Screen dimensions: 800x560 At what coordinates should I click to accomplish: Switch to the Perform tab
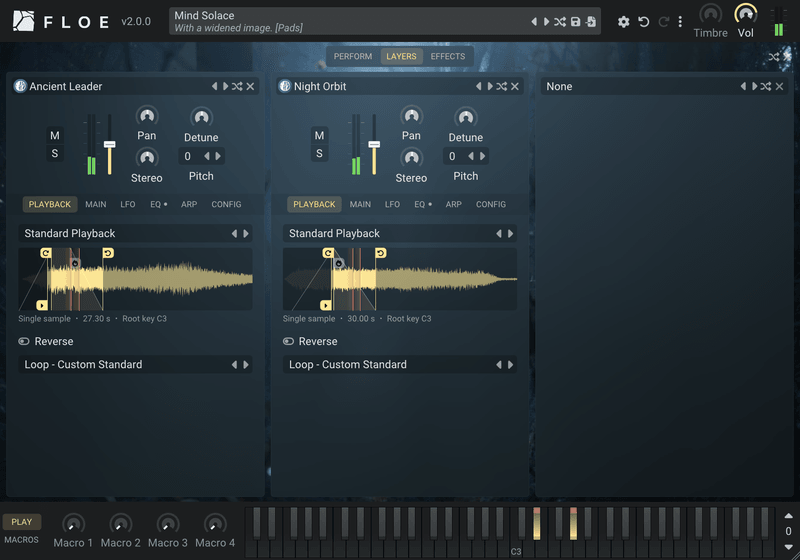pos(353,56)
